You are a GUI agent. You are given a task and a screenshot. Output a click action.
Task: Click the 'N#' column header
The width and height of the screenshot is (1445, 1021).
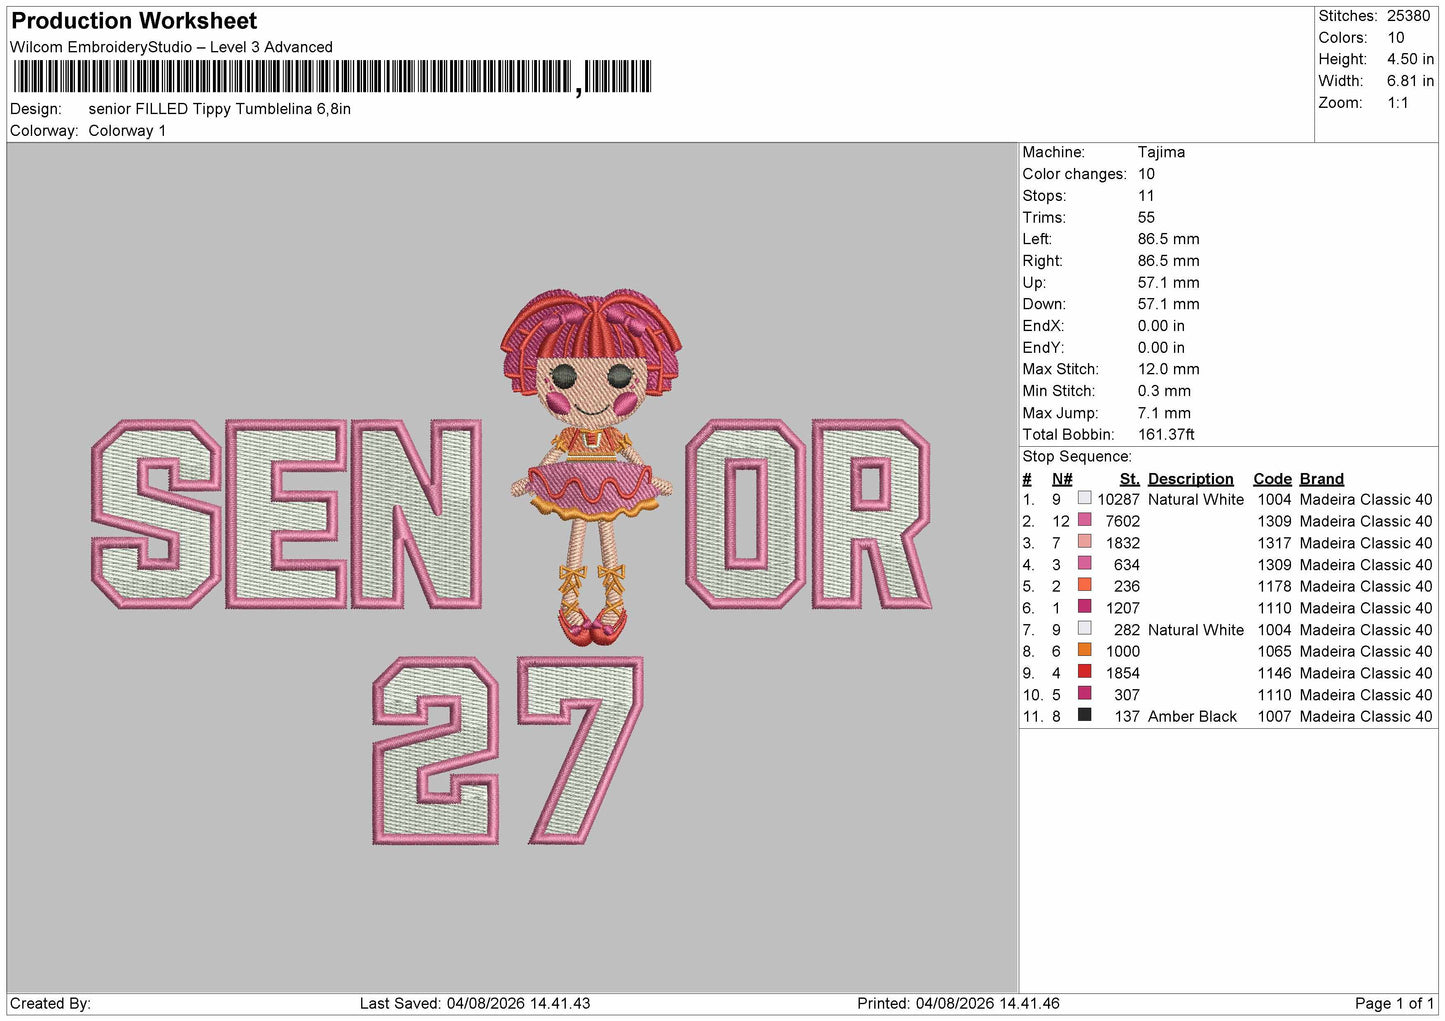click(1062, 479)
